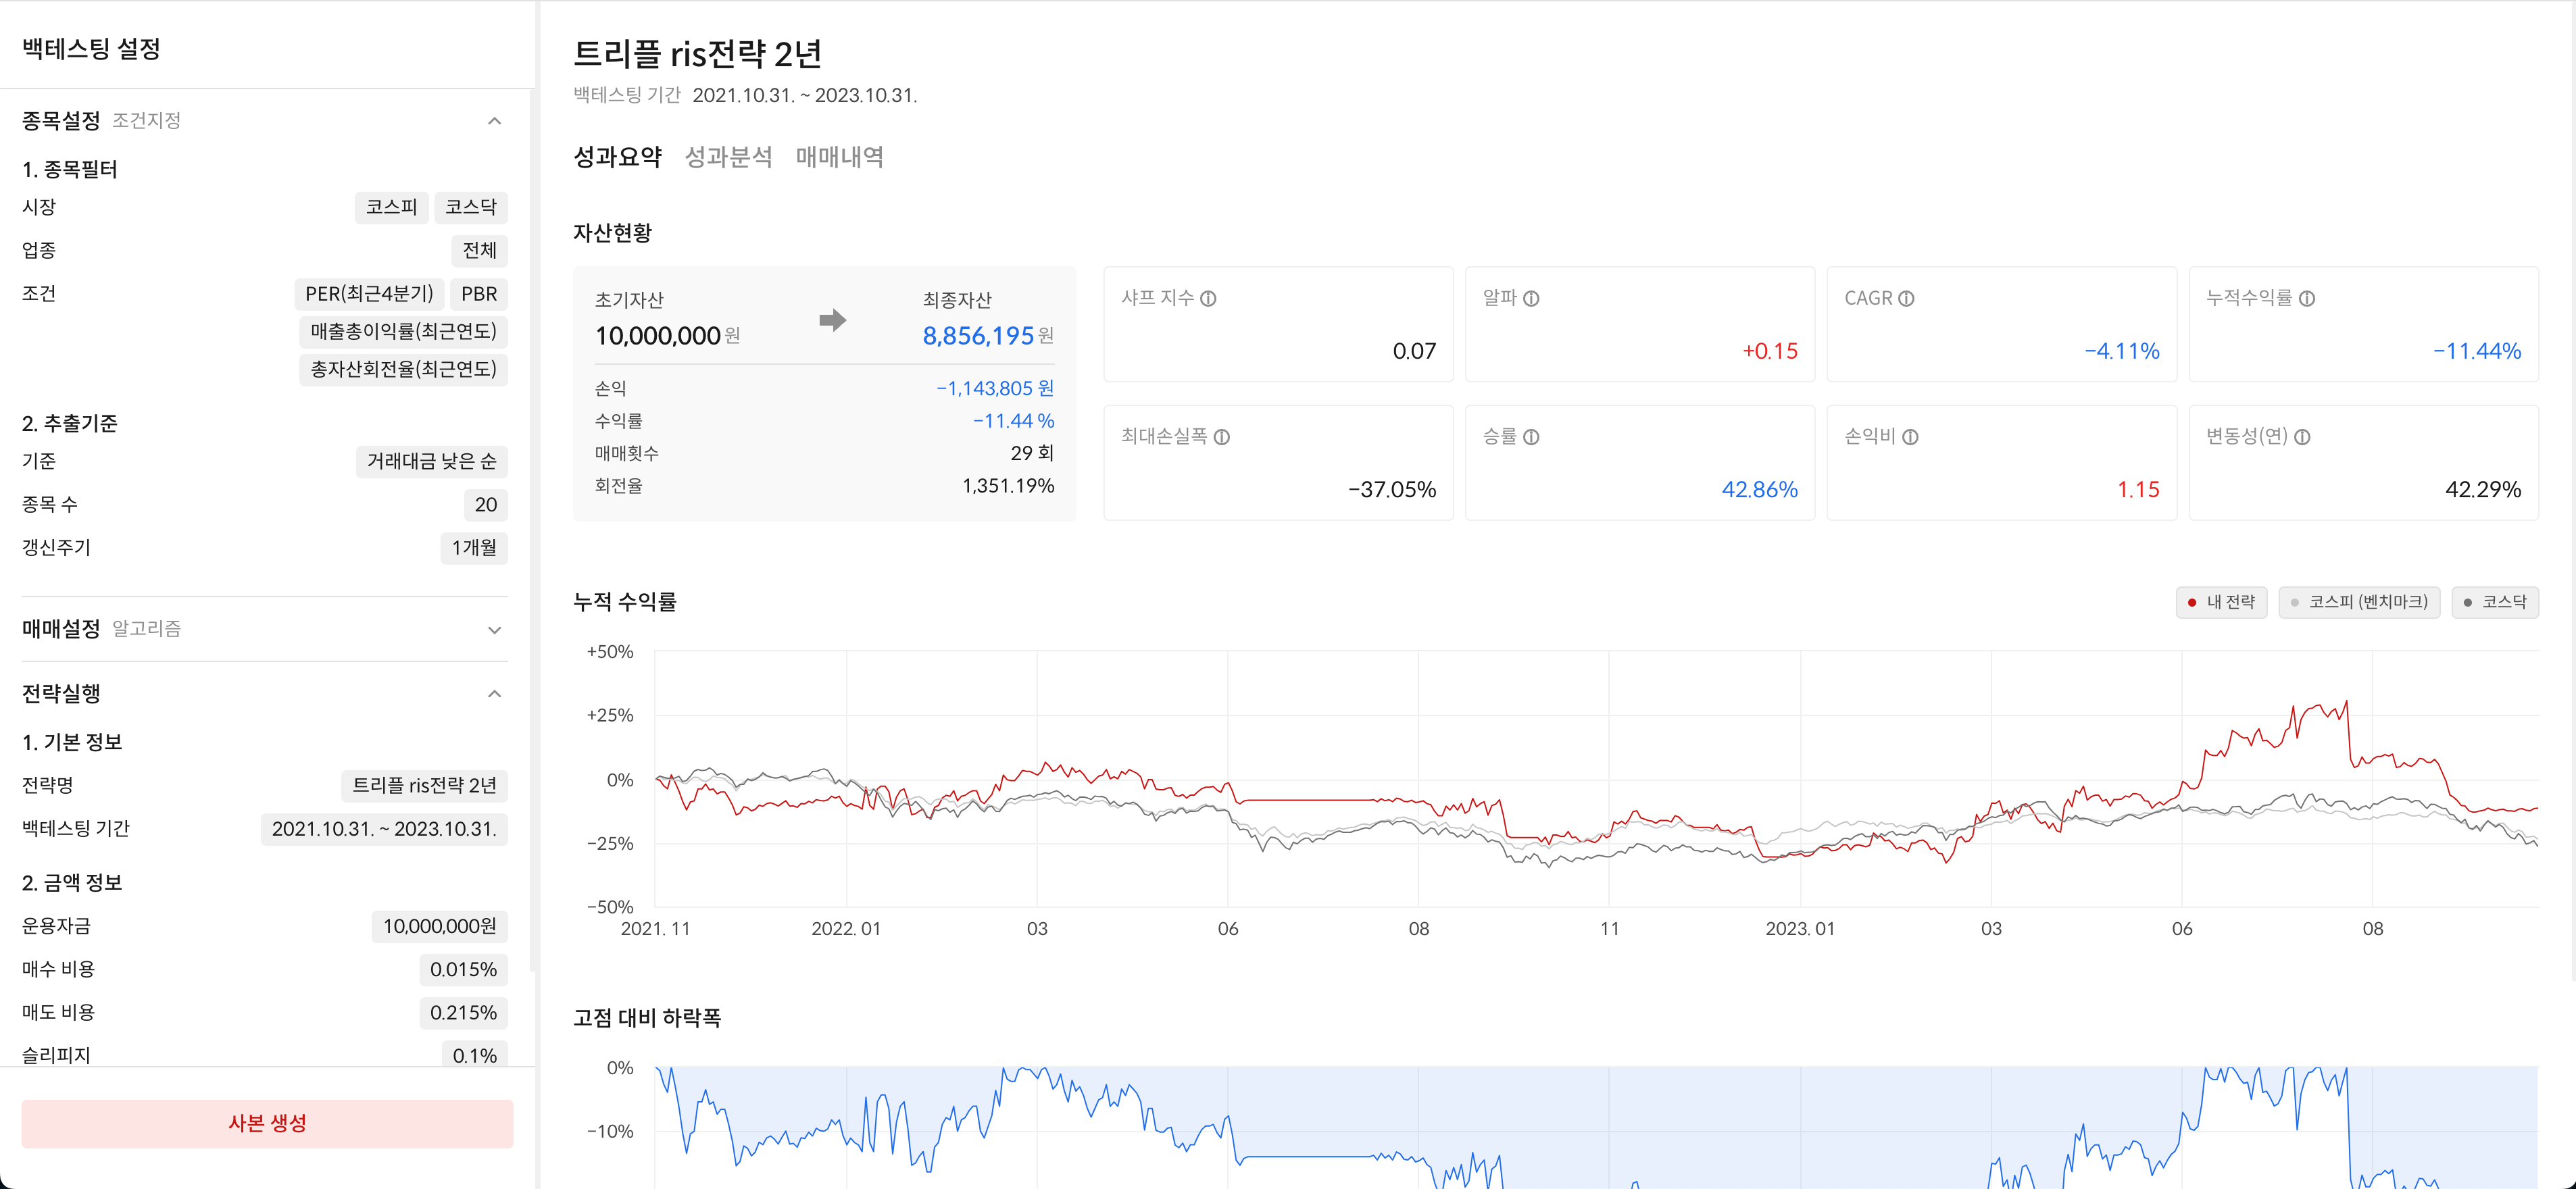Collapse the 전략실행 section

[x=494, y=694]
